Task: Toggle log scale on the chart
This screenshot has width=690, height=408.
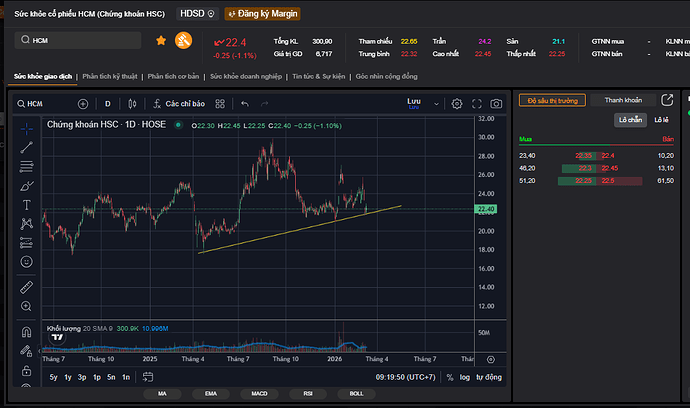Action: [x=464, y=377]
